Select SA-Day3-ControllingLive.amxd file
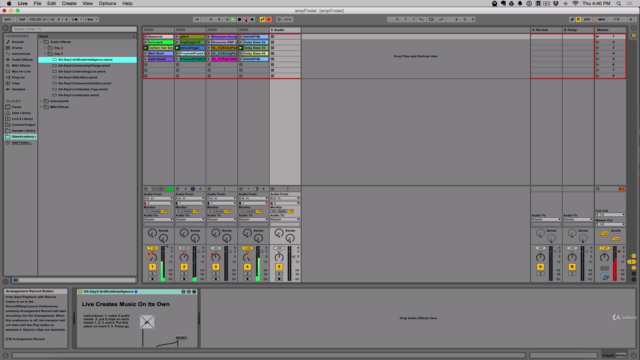 tap(82, 71)
